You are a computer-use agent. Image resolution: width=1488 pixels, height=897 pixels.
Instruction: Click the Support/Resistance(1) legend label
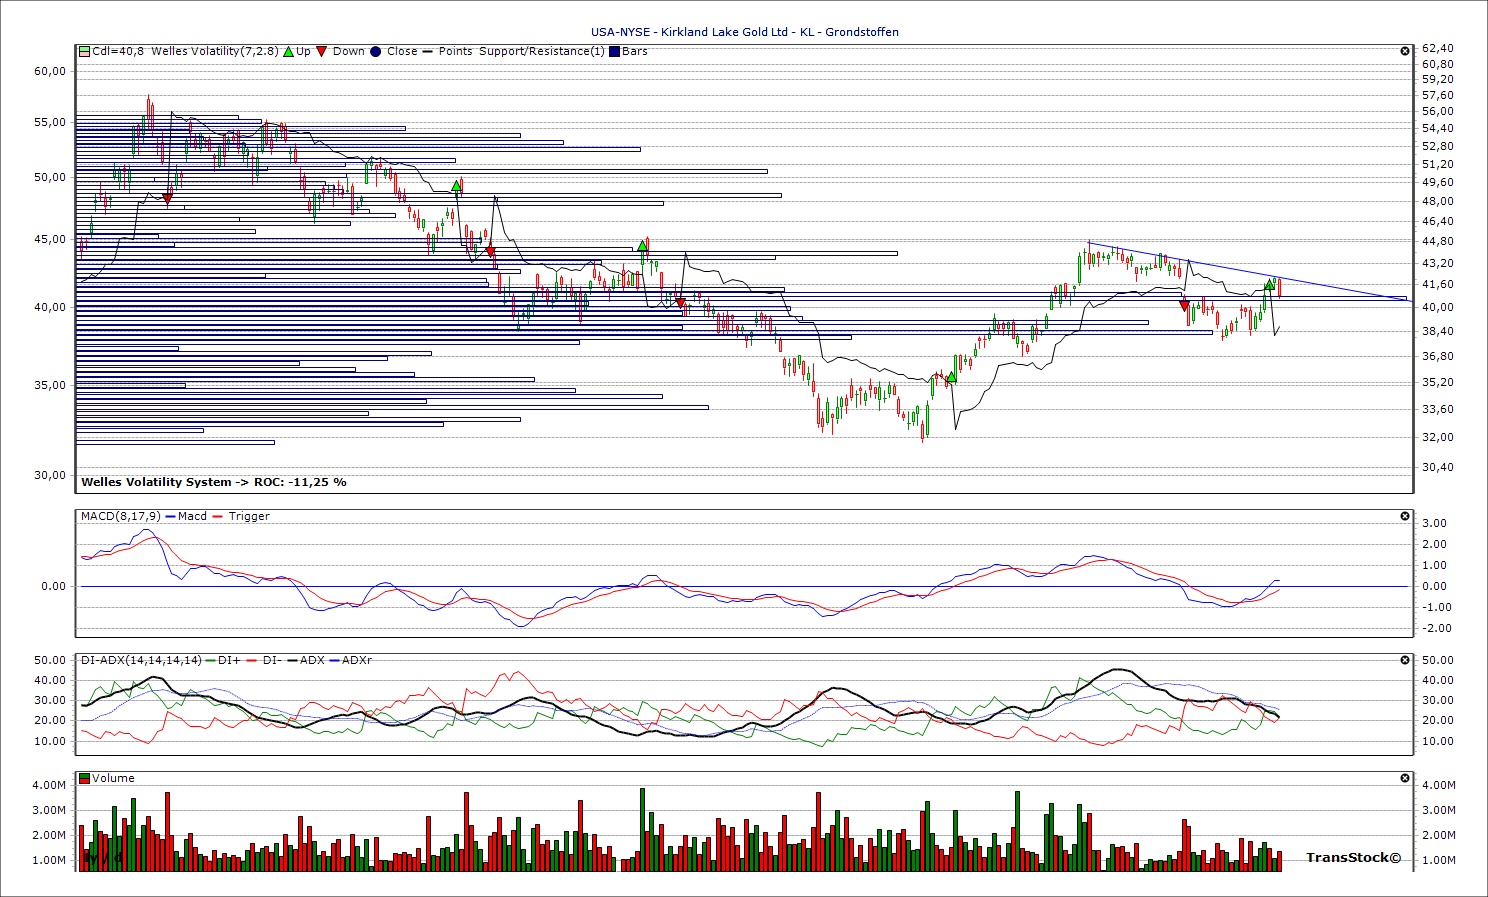pos(541,51)
